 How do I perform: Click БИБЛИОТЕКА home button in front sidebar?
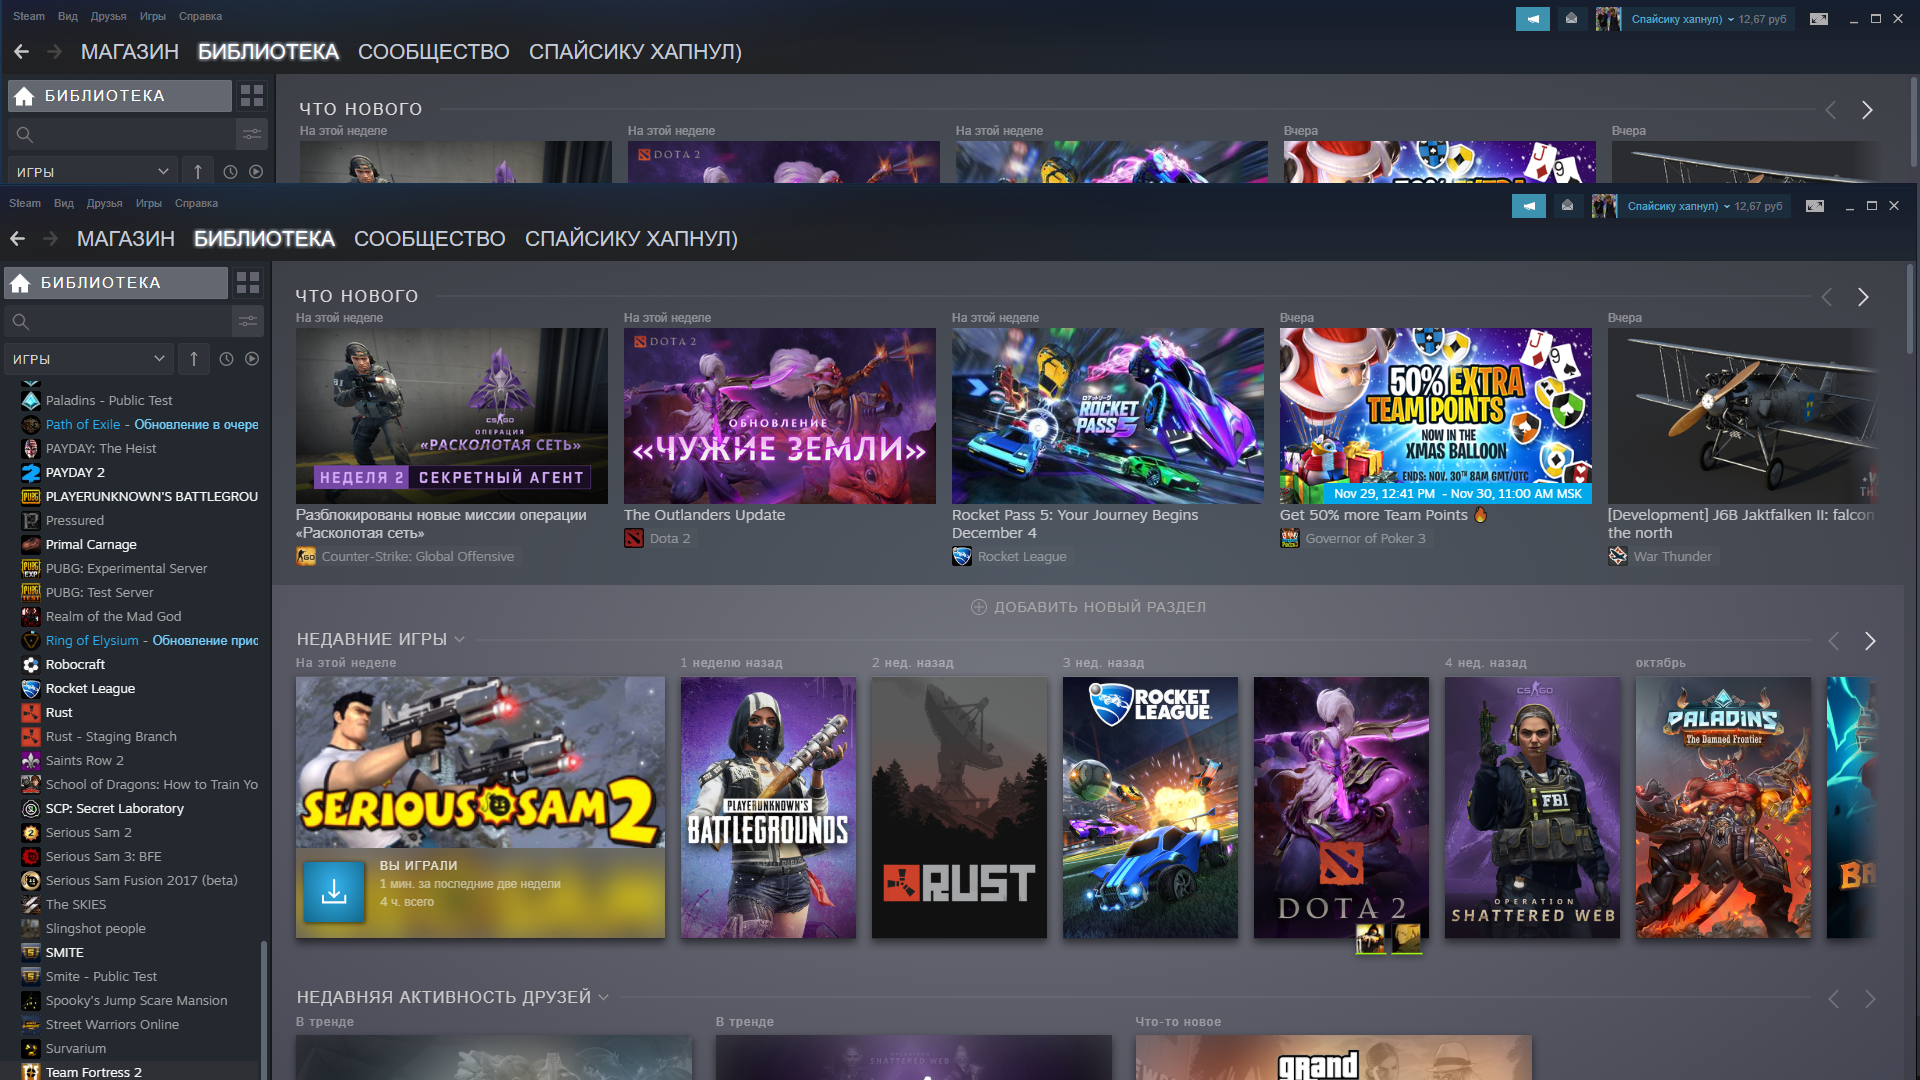pyautogui.click(x=116, y=283)
